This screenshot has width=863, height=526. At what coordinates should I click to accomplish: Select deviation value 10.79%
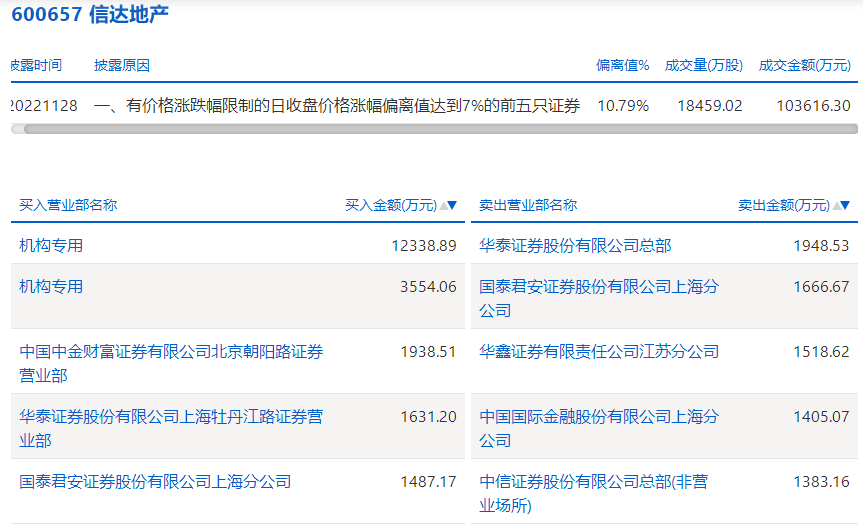[x=623, y=106]
